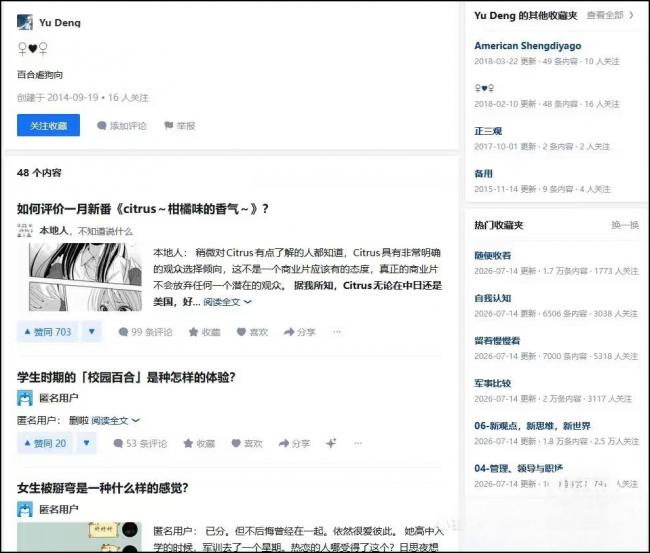Click the sparkle icon on 校园百合 answer
Viewport: 650px width, 553px height.
click(331, 443)
